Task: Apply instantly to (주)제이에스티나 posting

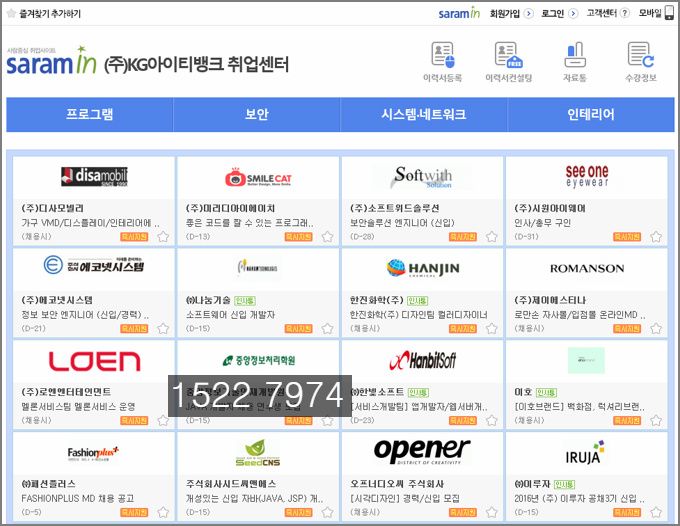Action: coord(627,329)
